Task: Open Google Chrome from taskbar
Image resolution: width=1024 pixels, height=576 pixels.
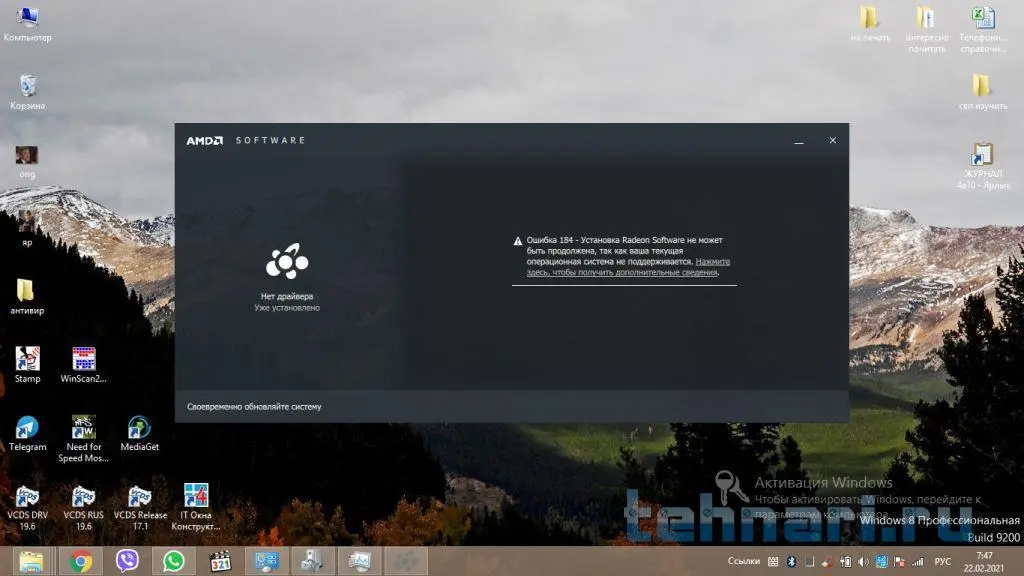Action: [x=80, y=561]
